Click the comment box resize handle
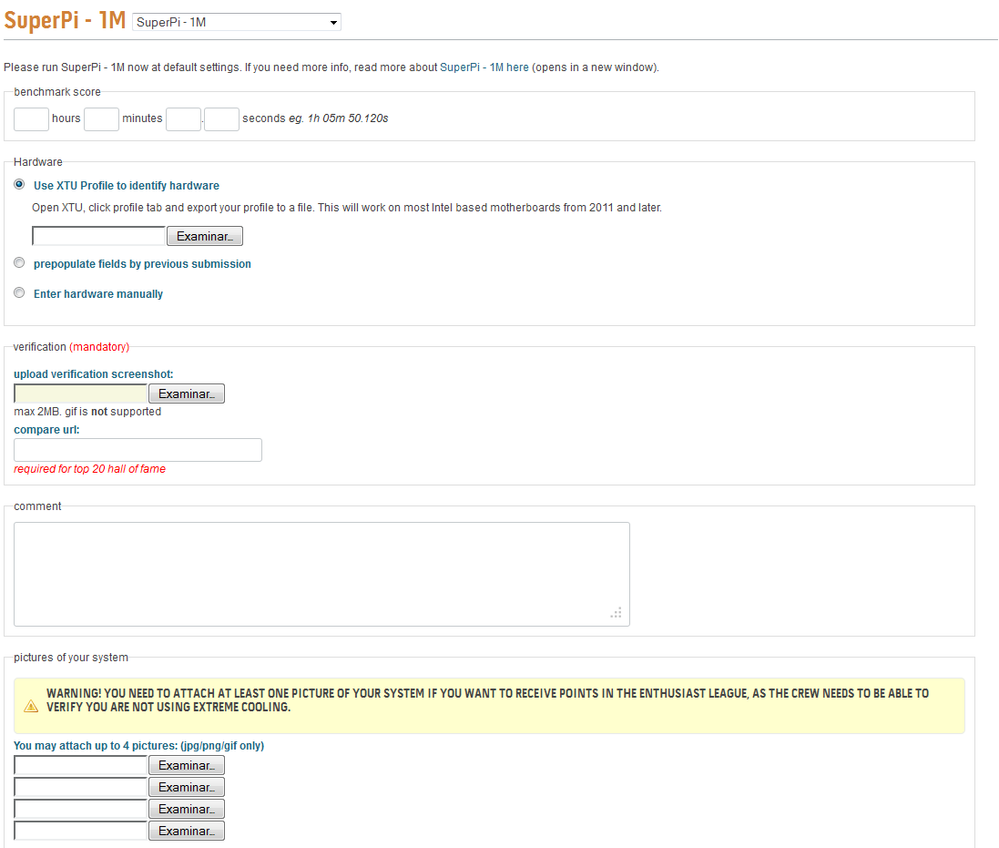This screenshot has height=848, width=999. 616,613
